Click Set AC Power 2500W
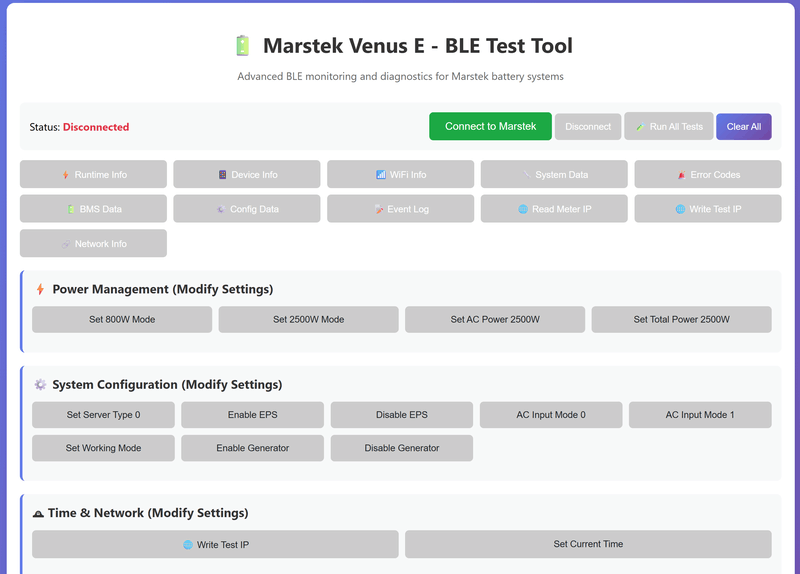Image resolution: width=800 pixels, height=574 pixels. (x=495, y=319)
